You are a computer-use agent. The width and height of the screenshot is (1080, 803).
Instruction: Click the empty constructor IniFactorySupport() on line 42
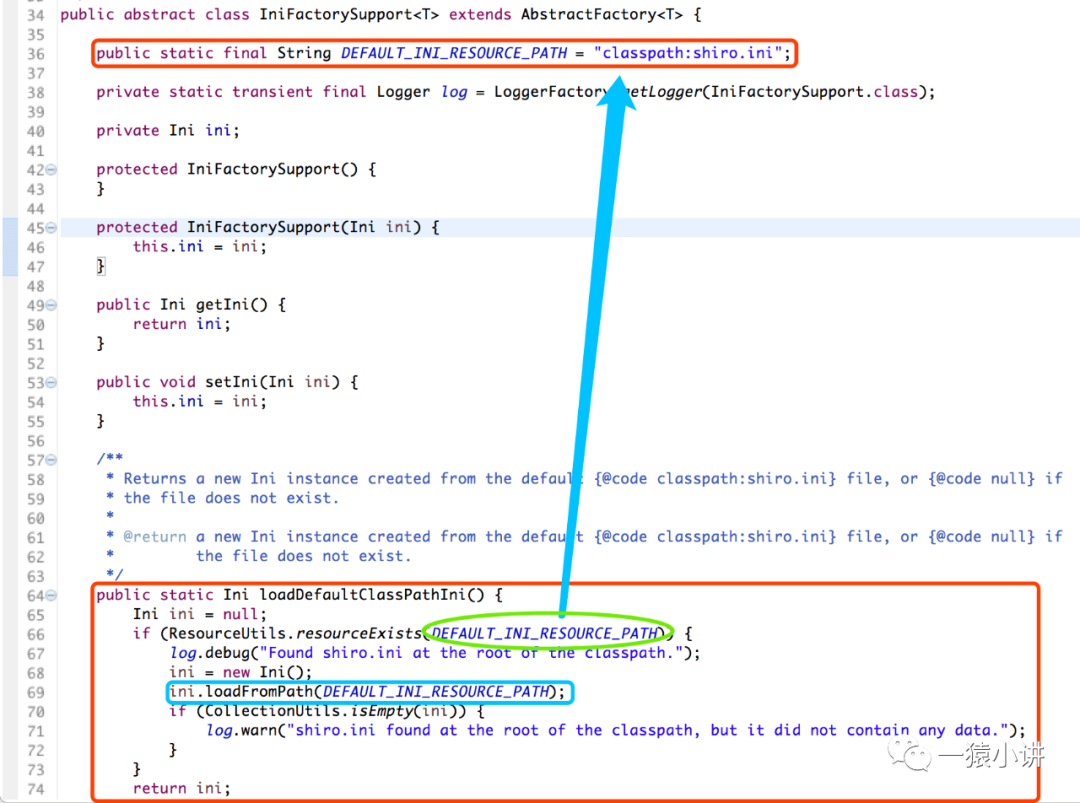click(x=273, y=169)
